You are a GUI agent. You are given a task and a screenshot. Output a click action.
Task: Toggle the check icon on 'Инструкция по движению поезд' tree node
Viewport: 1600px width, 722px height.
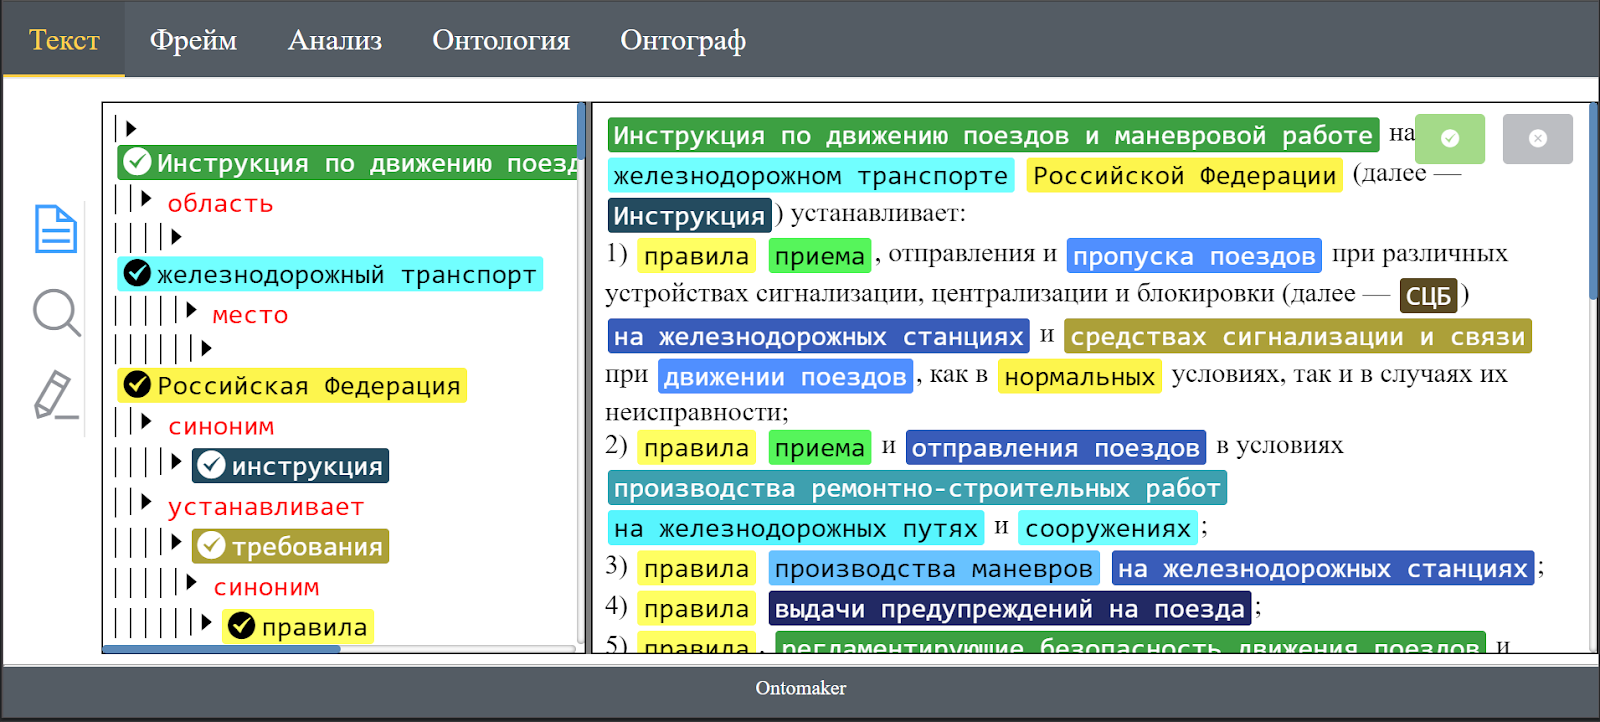point(137,162)
